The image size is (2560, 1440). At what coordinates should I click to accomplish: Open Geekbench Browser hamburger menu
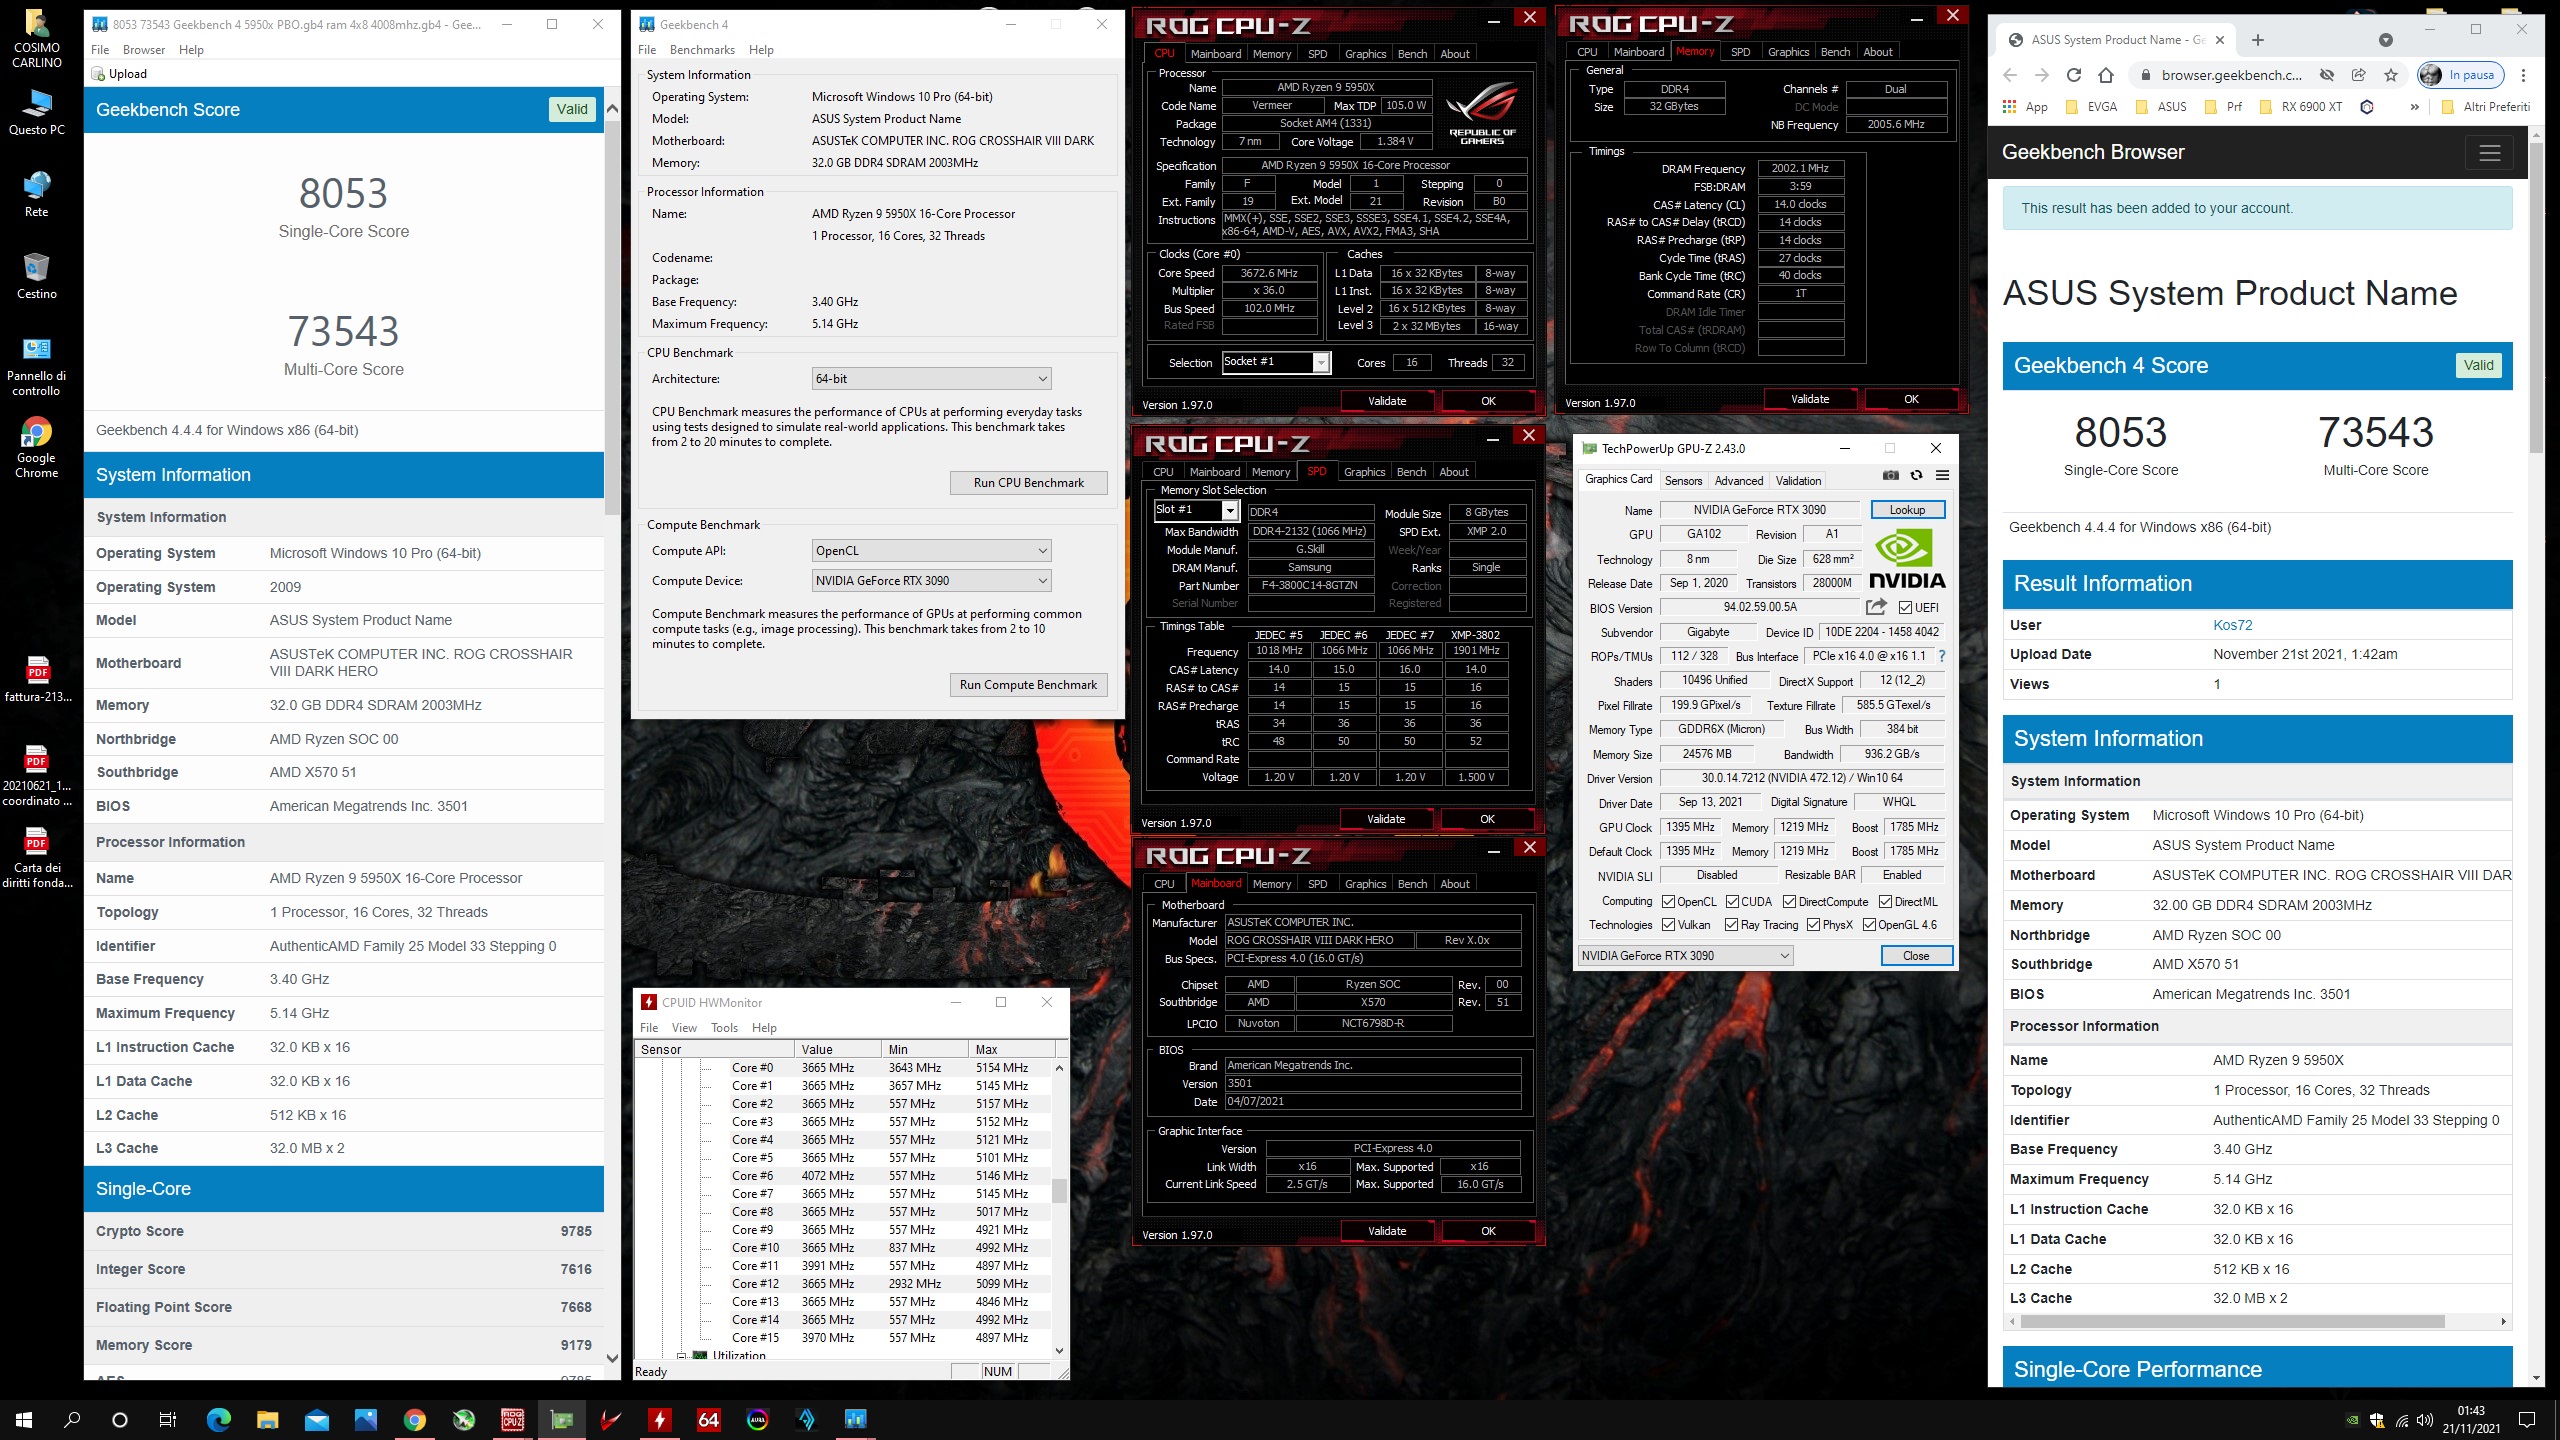coord(2490,153)
